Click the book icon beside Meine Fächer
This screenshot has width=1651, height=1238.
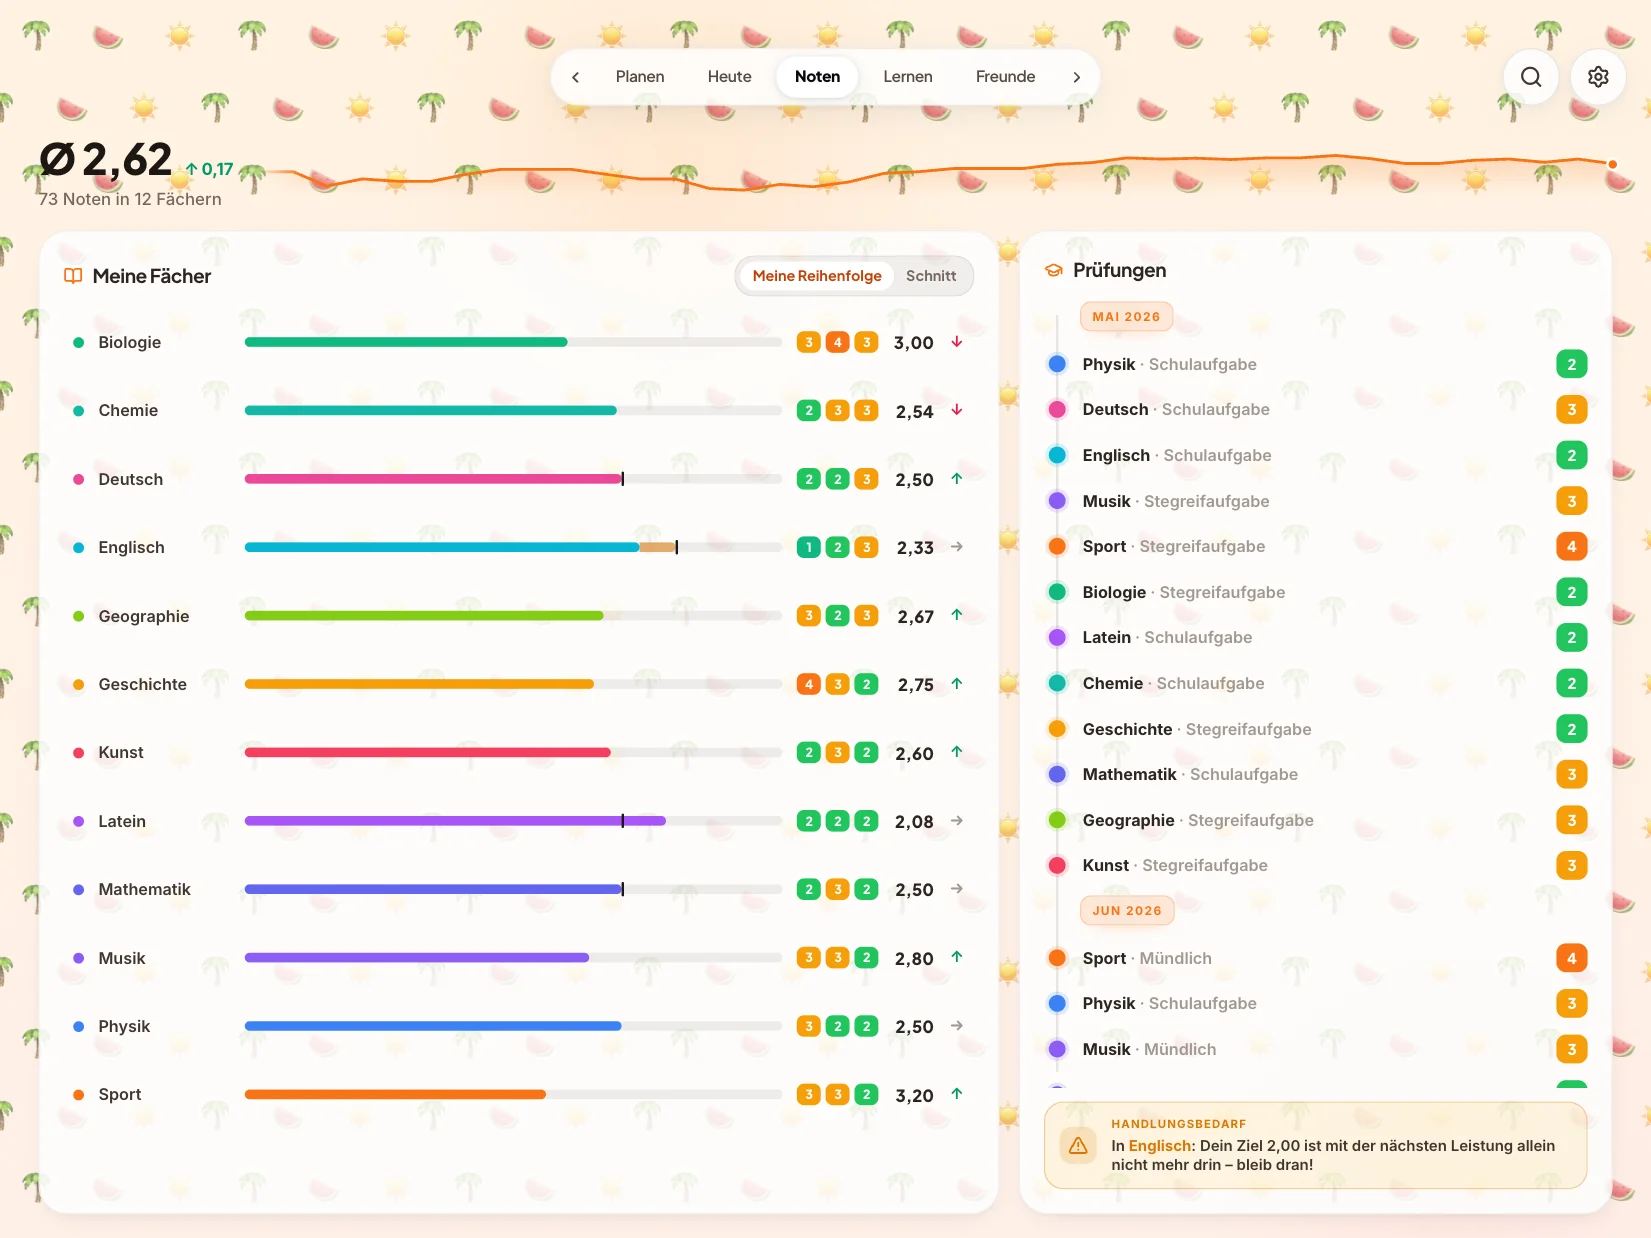(73, 276)
